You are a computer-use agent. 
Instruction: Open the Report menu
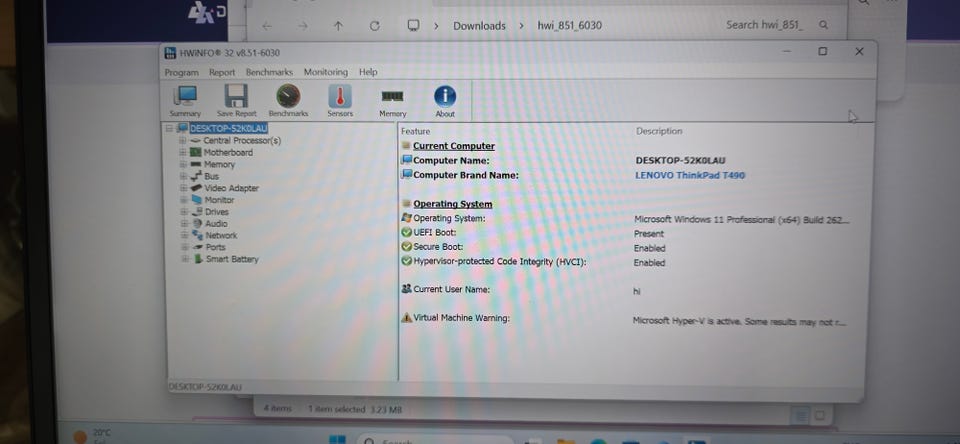pos(222,72)
